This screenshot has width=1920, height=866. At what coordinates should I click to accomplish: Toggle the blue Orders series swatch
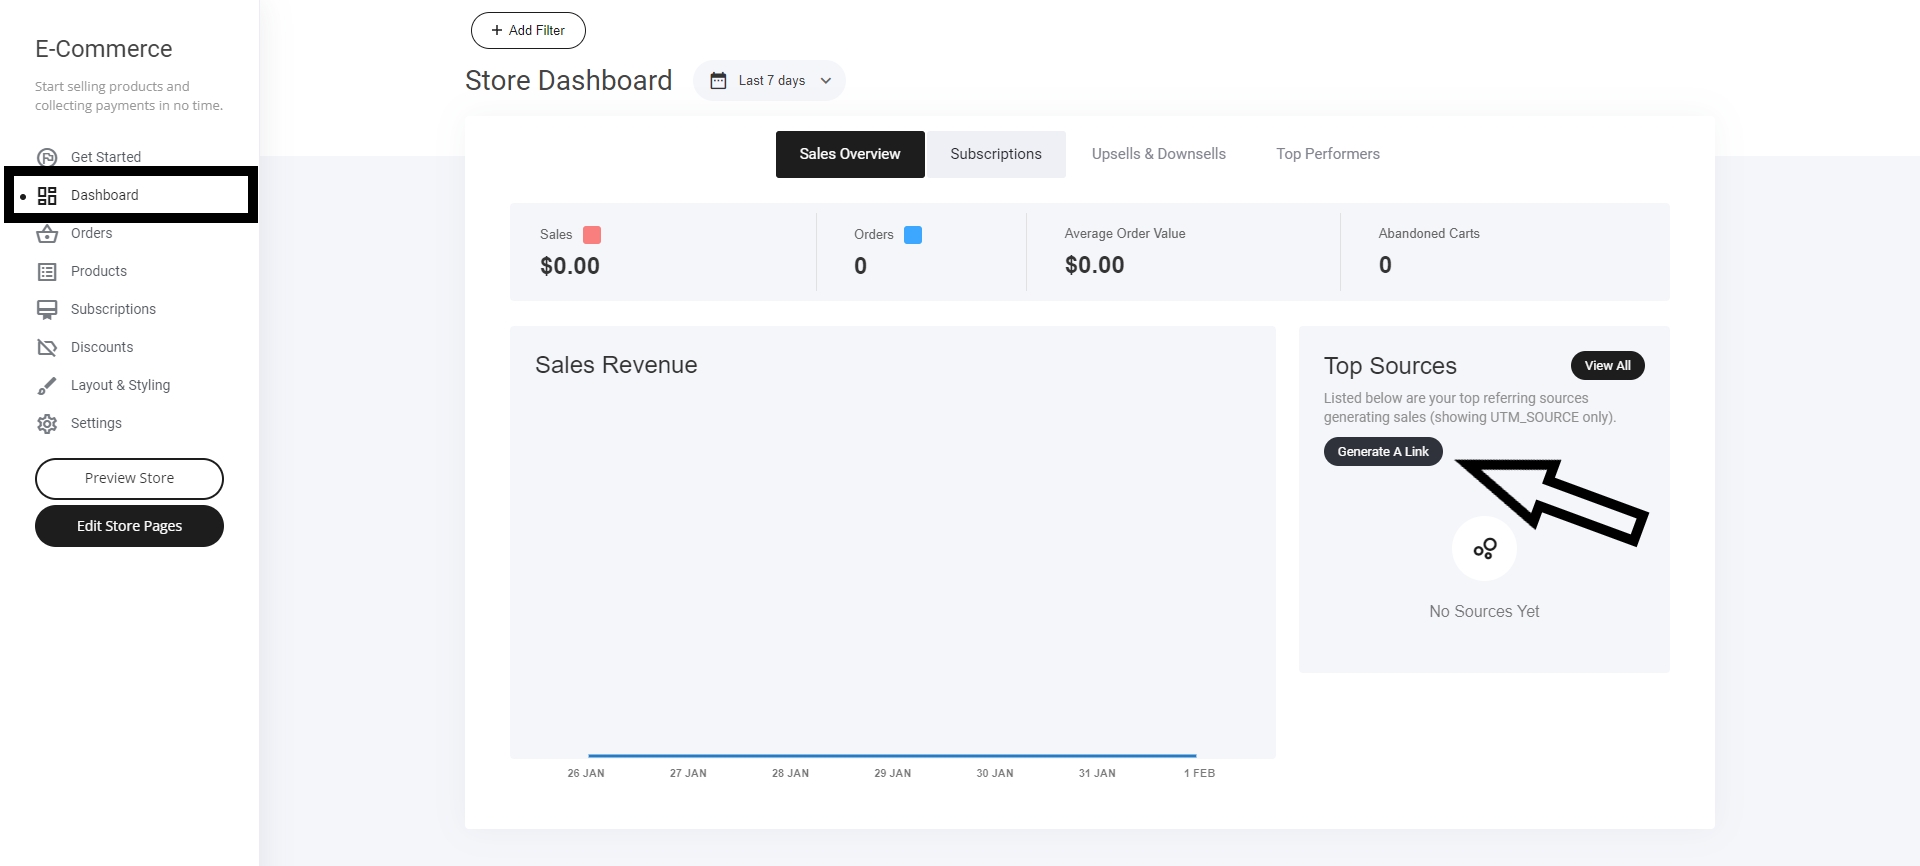click(913, 235)
